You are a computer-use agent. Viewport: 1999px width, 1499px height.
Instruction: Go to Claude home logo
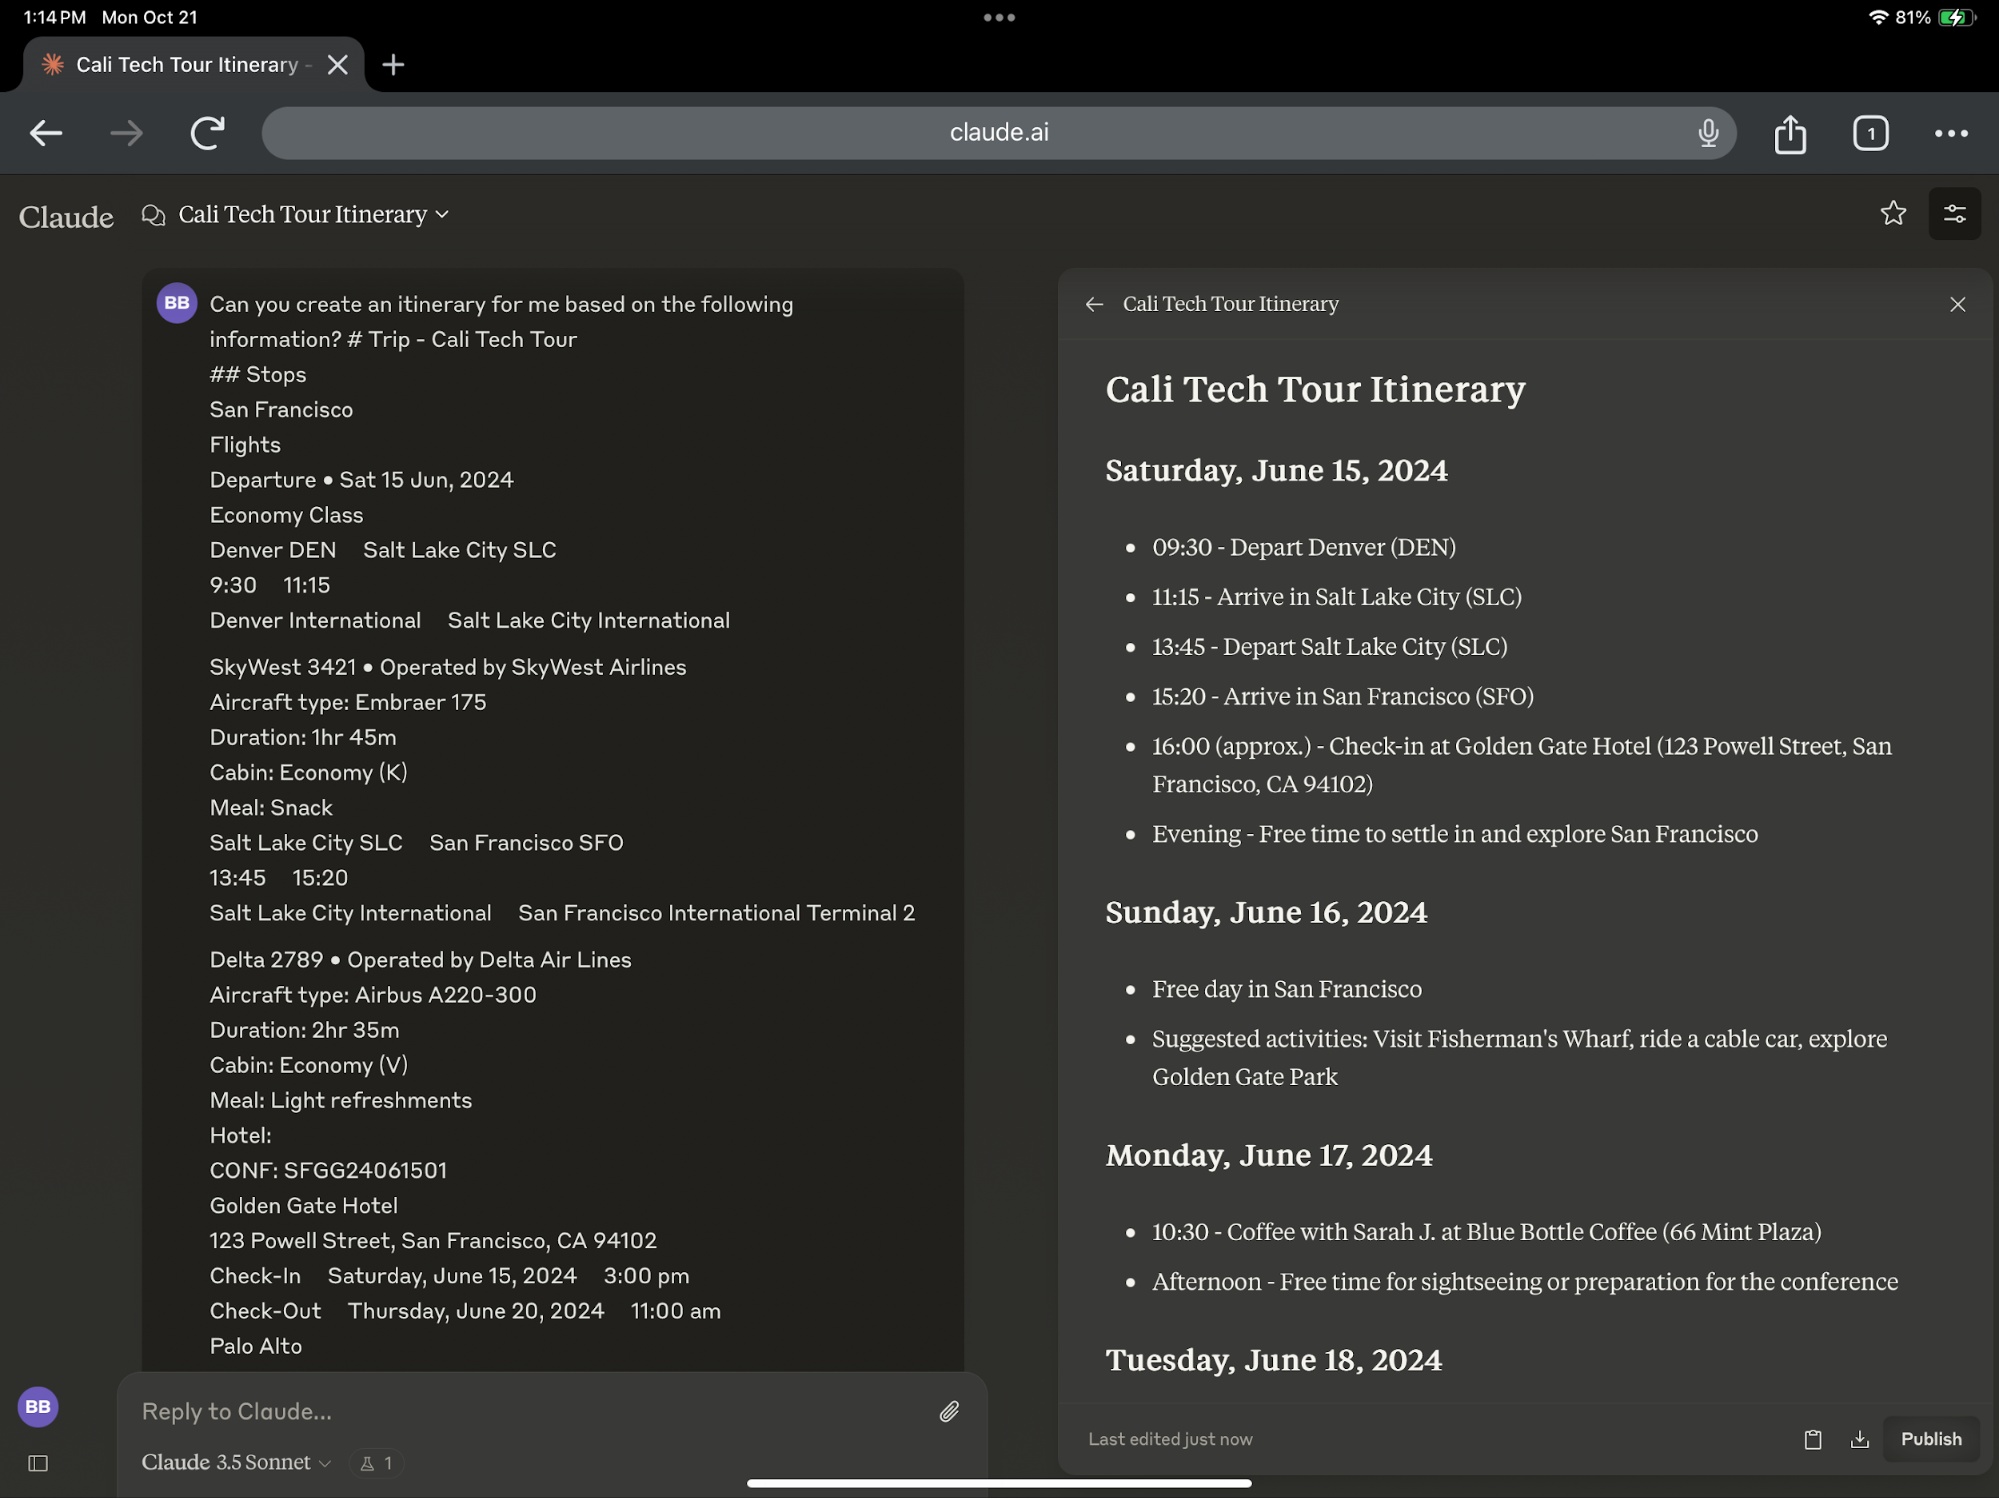click(x=66, y=217)
